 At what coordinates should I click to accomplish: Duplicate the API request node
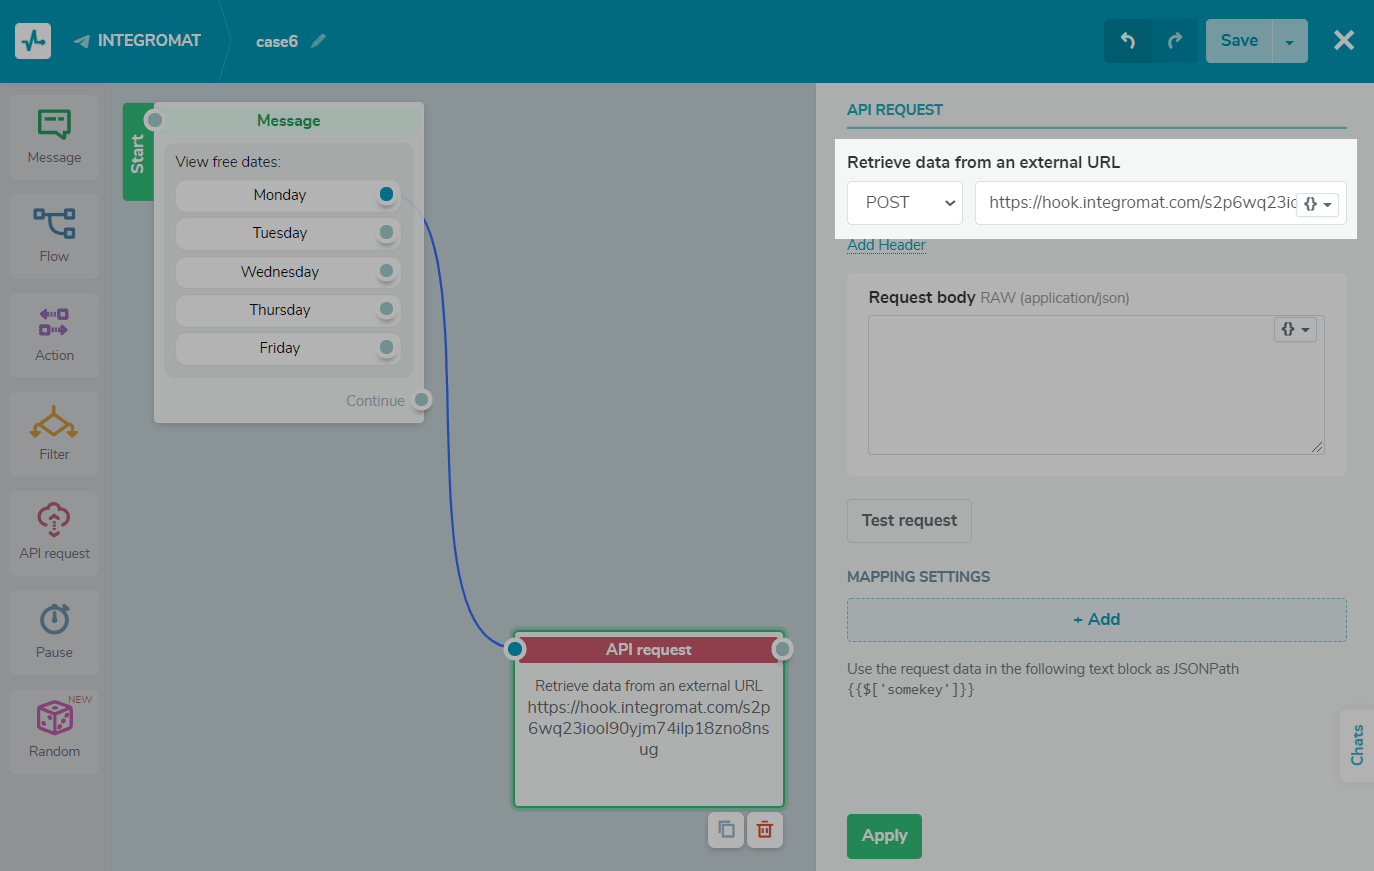coord(726,829)
